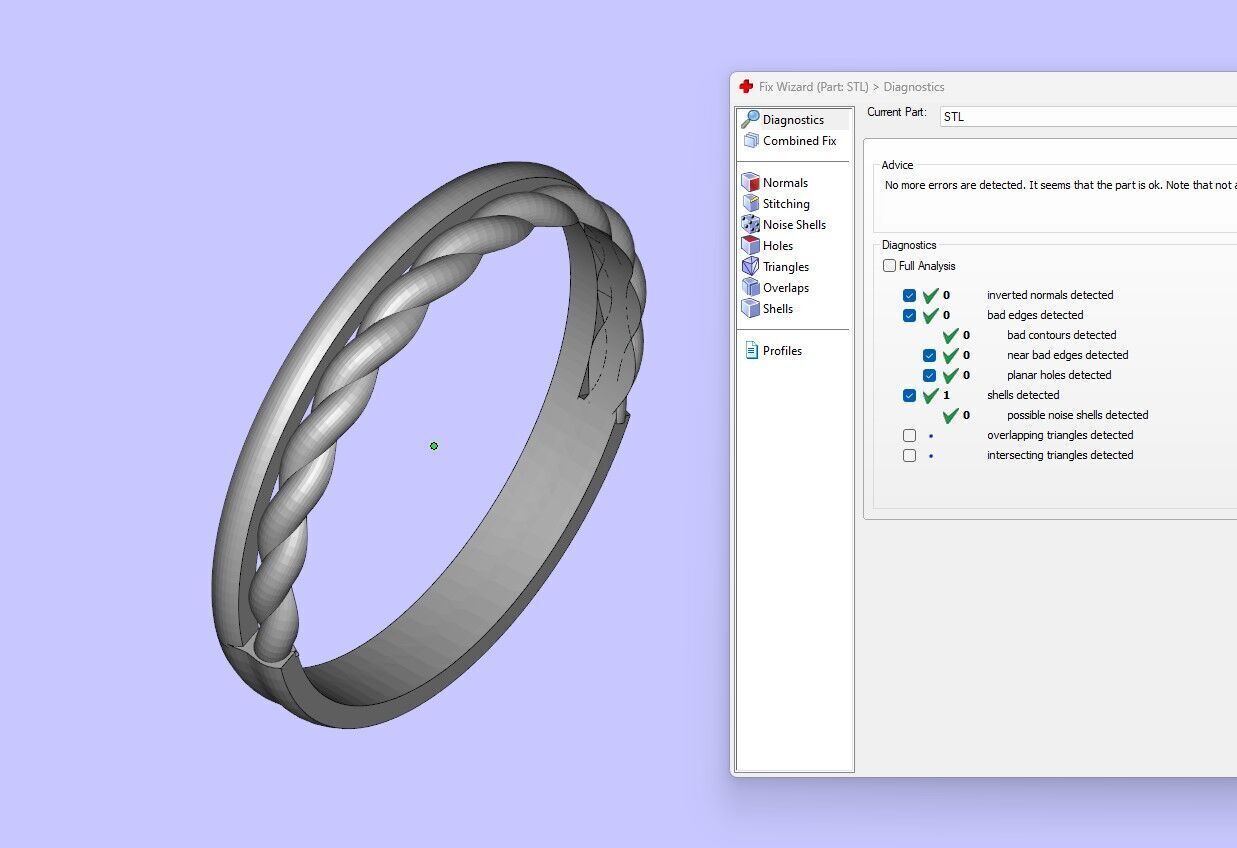Go to the Shells page label
This screenshot has width=1237, height=848.
[x=778, y=309]
